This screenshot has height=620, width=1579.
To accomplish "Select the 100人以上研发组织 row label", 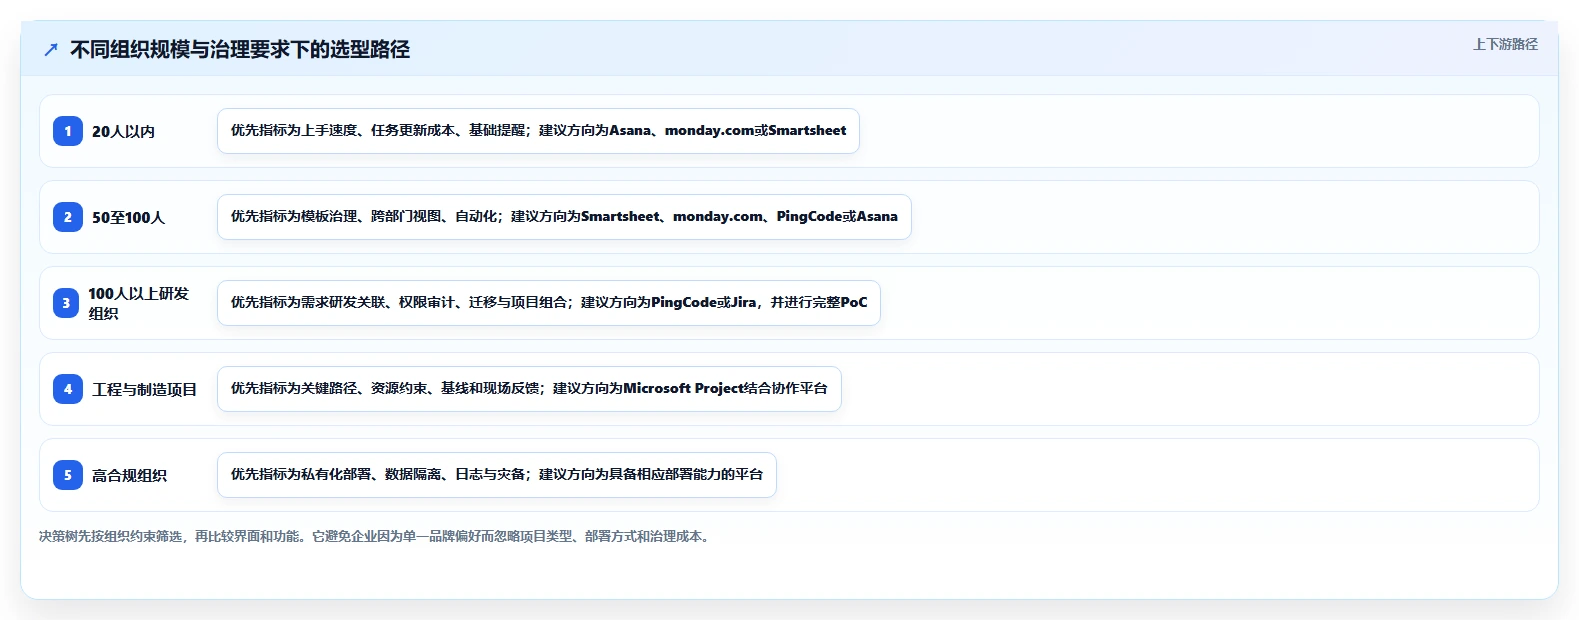I will coord(138,303).
